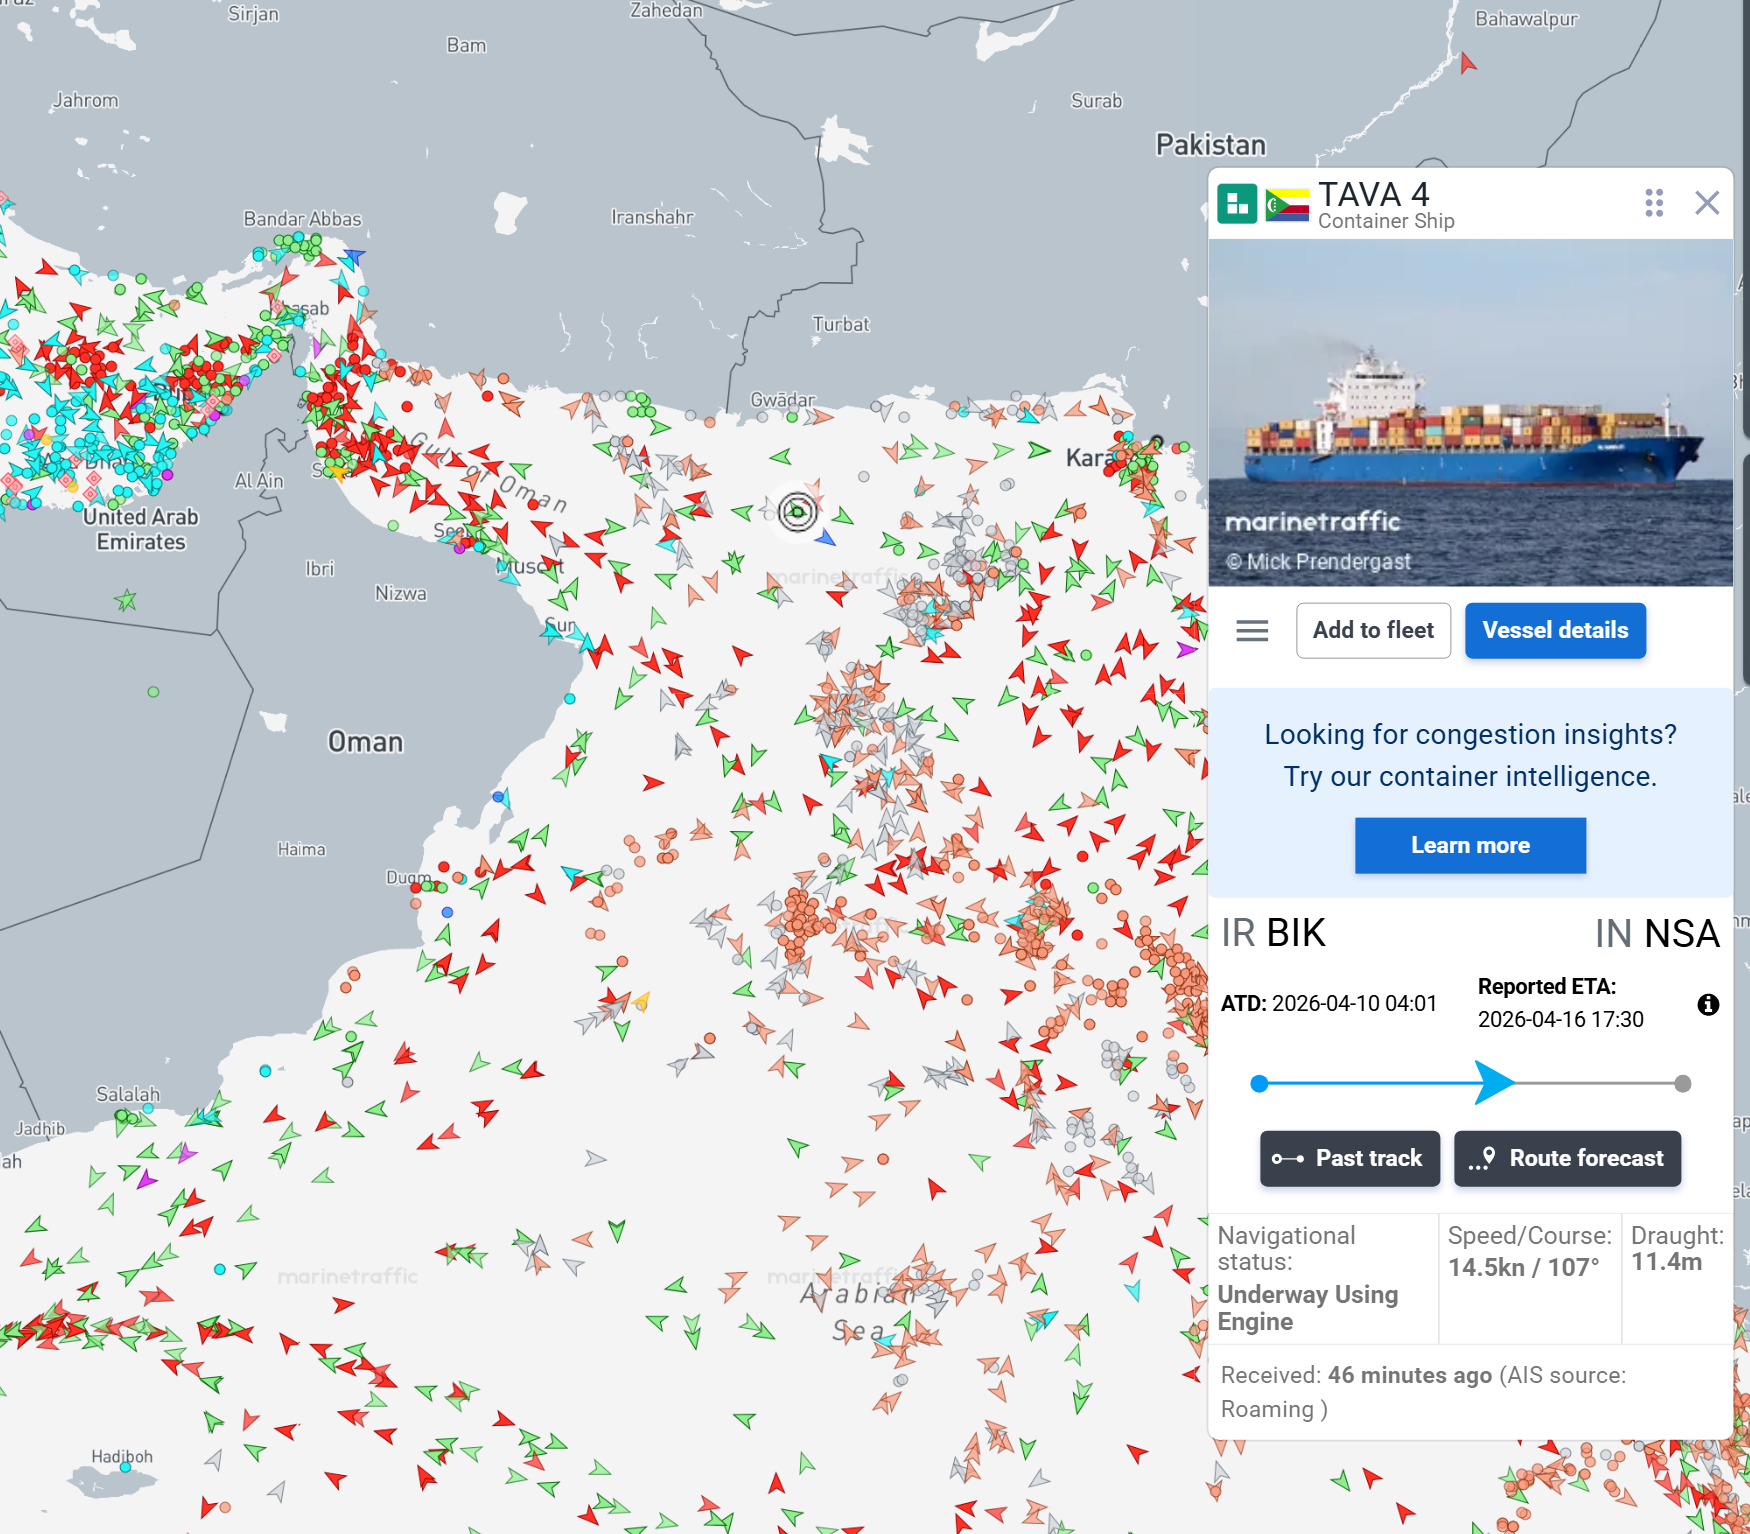Select the circled TAVA 4 vessel marker on map

[797, 512]
